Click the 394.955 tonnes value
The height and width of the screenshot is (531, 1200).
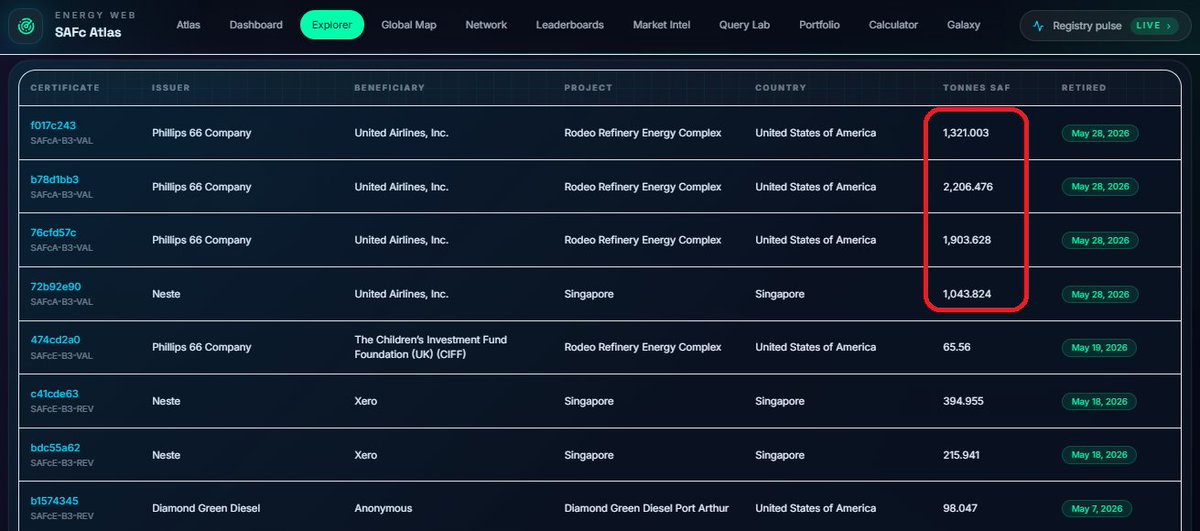click(963, 401)
